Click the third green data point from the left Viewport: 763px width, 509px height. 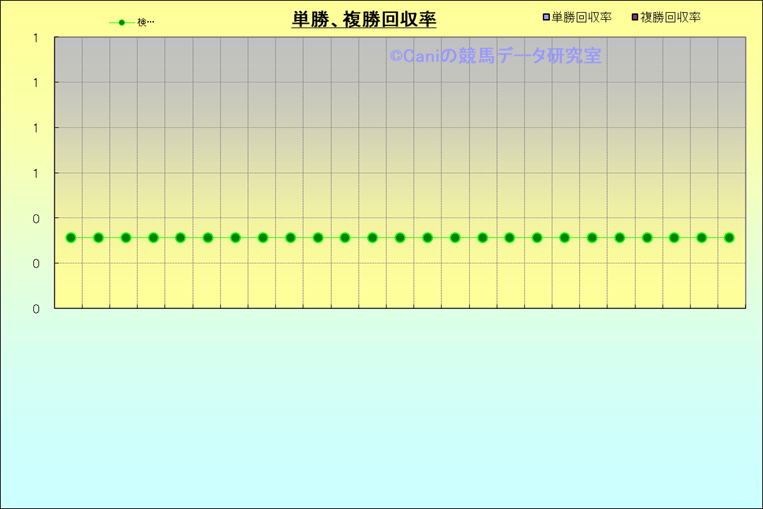[126, 238]
